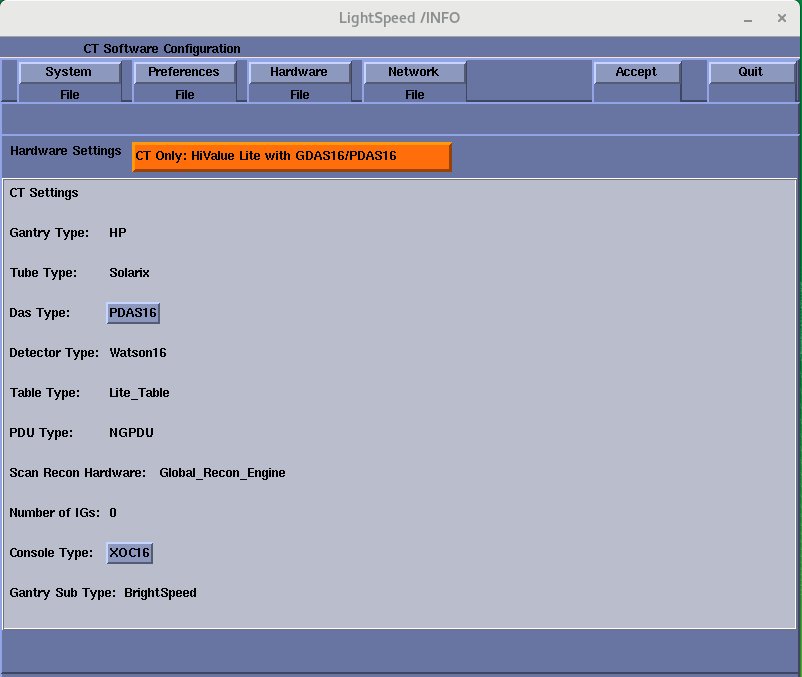Viewport: 802px width, 677px height.
Task: Open the System configuration menu
Action: click(69, 72)
